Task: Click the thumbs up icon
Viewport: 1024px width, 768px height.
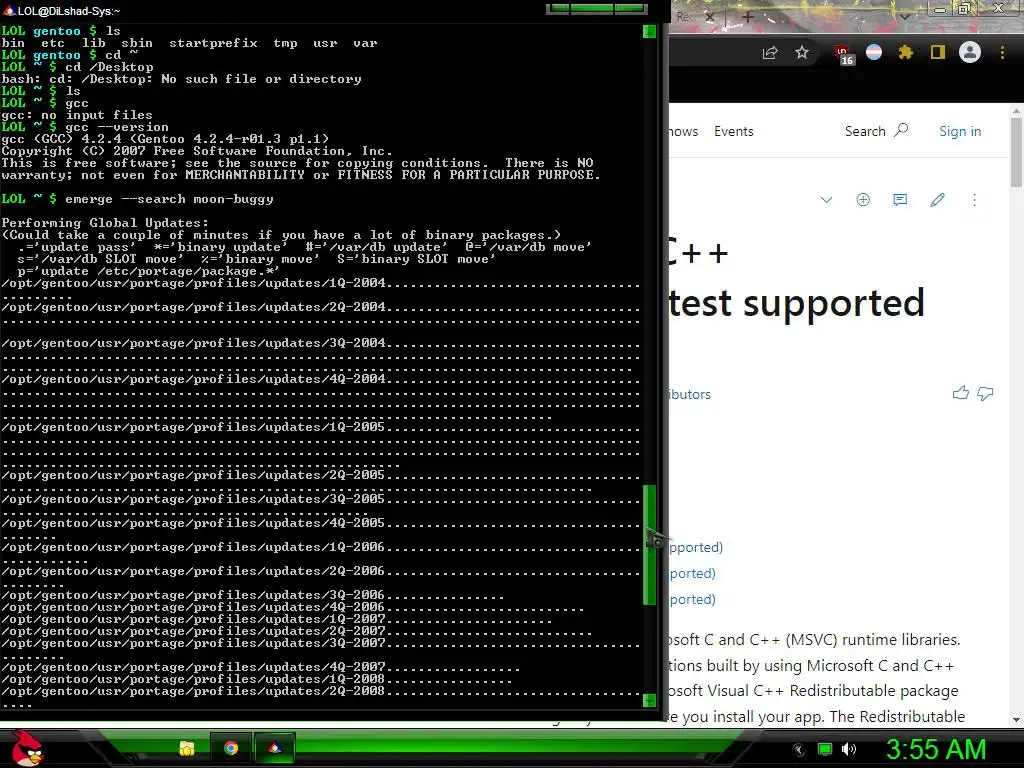Action: [x=961, y=393]
